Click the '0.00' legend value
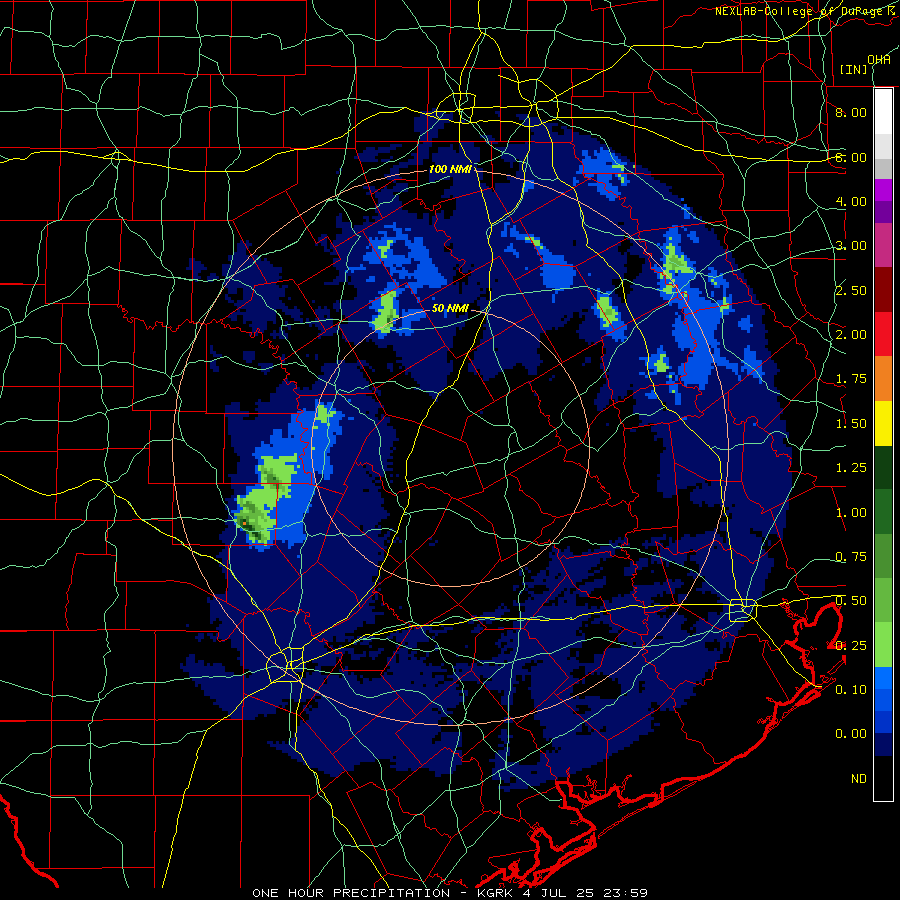Viewport: 900px width, 900px height. (851, 734)
